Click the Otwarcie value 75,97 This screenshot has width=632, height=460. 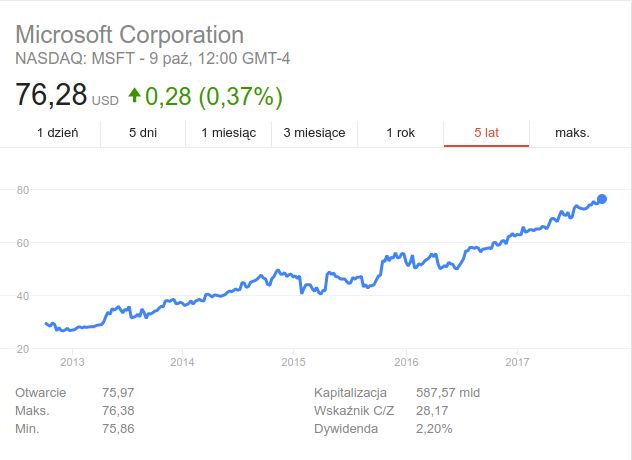pyautogui.click(x=118, y=393)
